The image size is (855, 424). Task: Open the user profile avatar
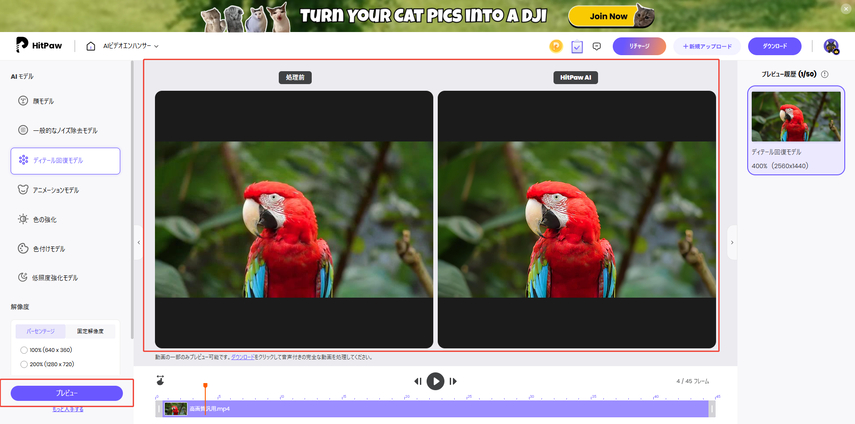click(831, 46)
